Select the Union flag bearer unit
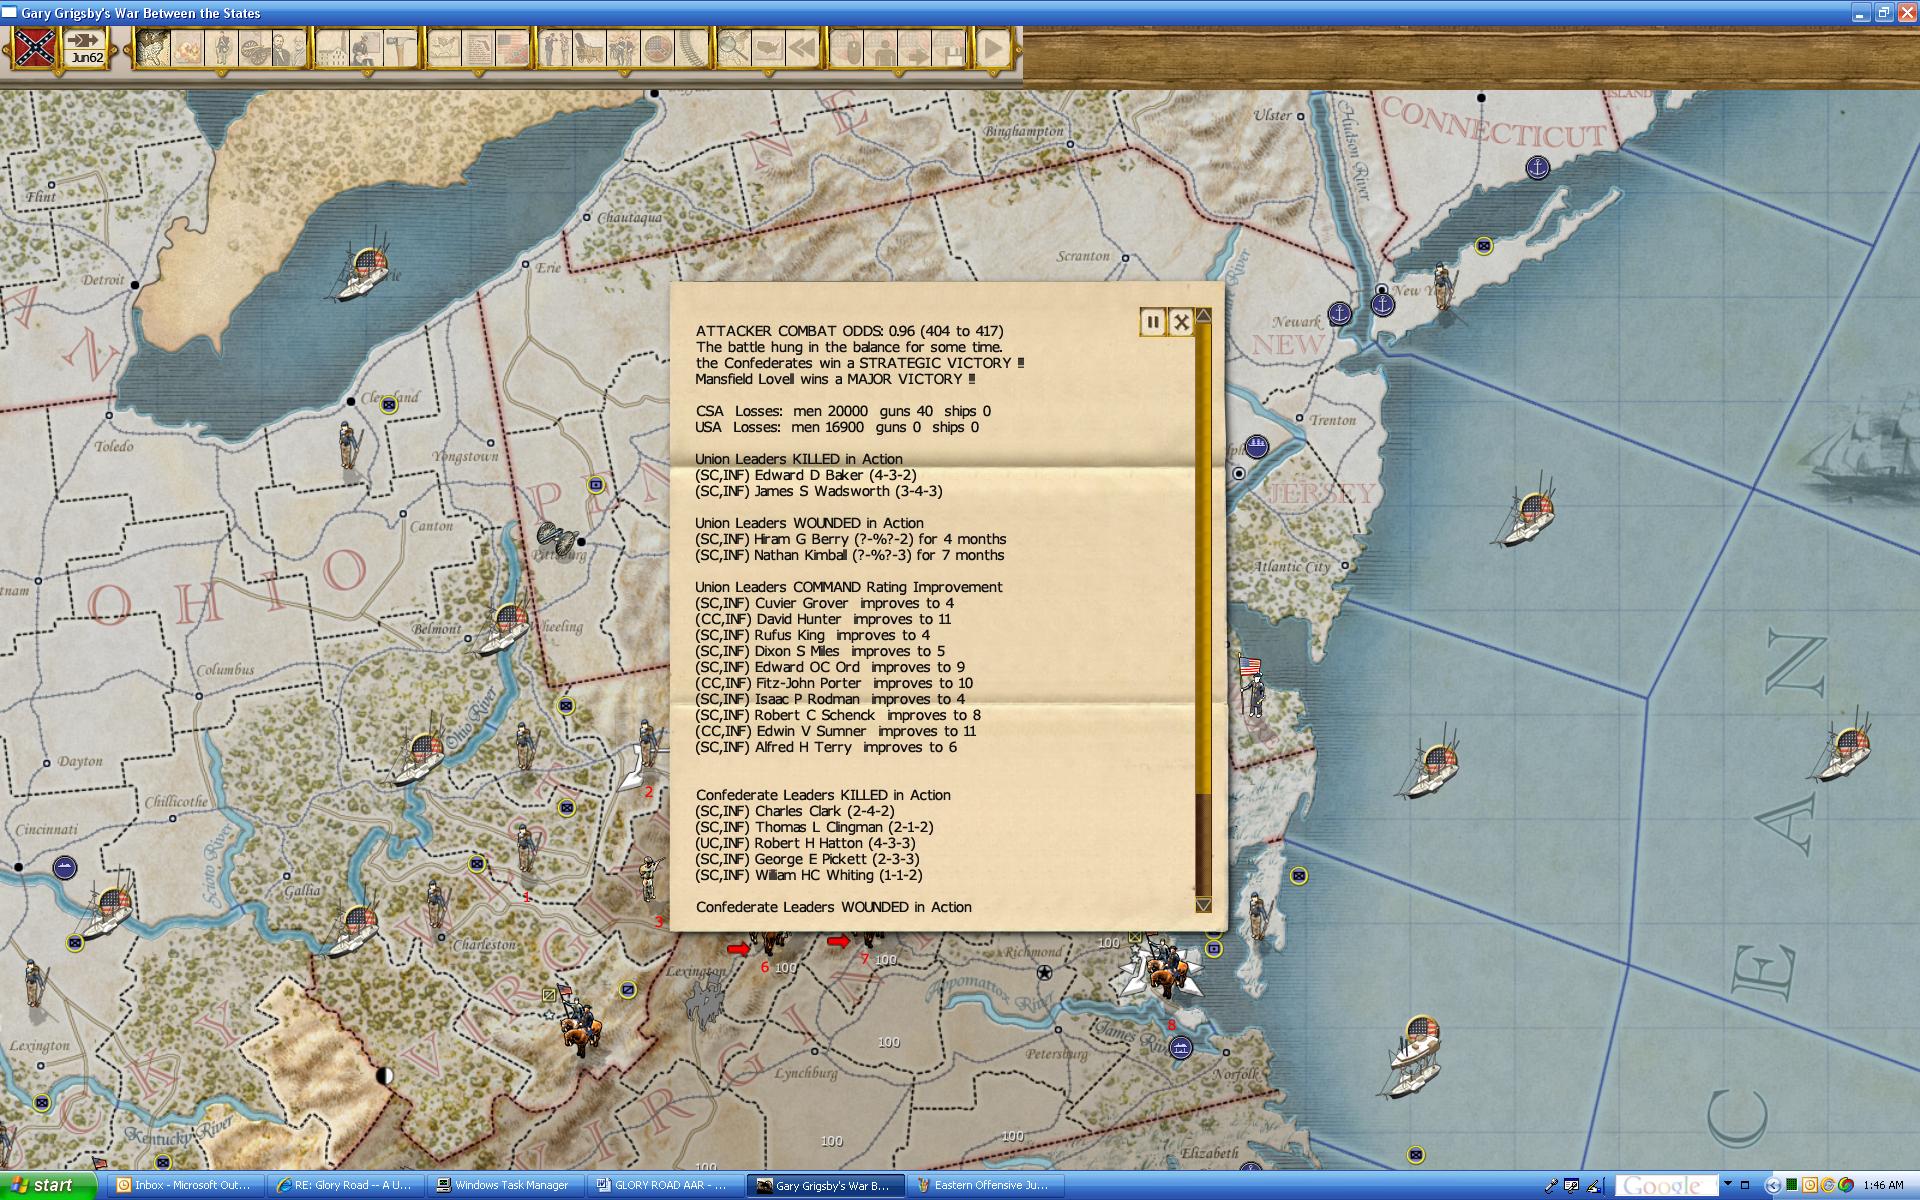1920x1200 pixels. (1252, 685)
